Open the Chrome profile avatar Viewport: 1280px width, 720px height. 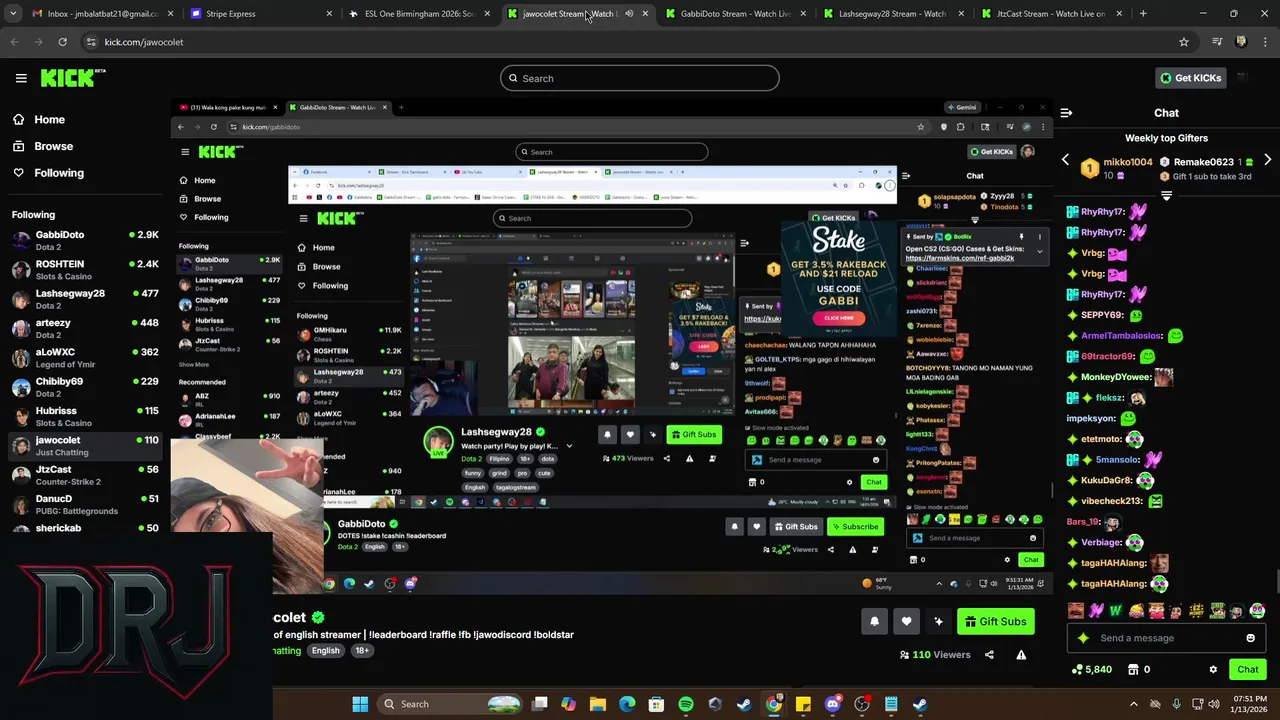1241,42
